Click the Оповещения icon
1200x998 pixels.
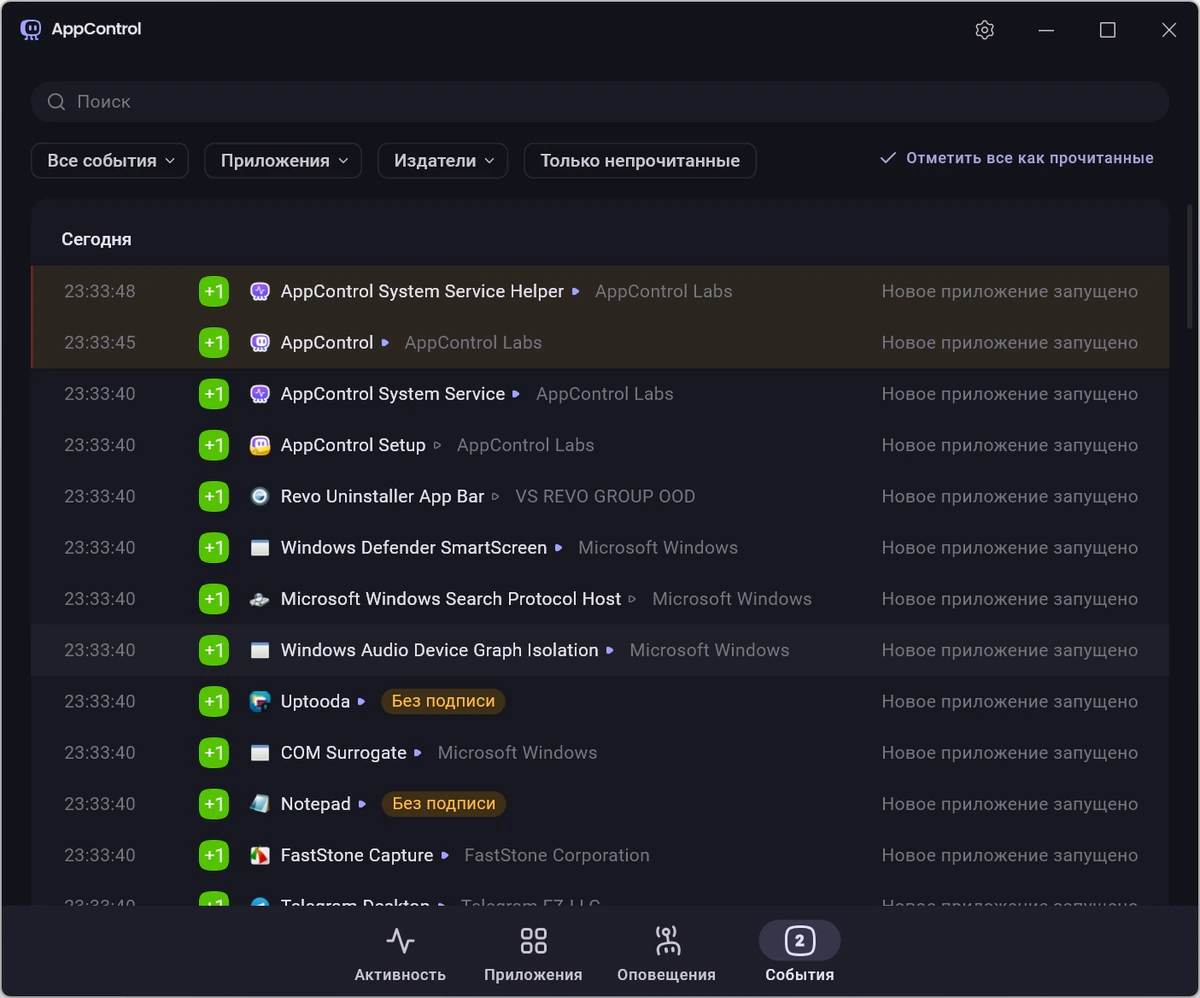click(x=666, y=941)
